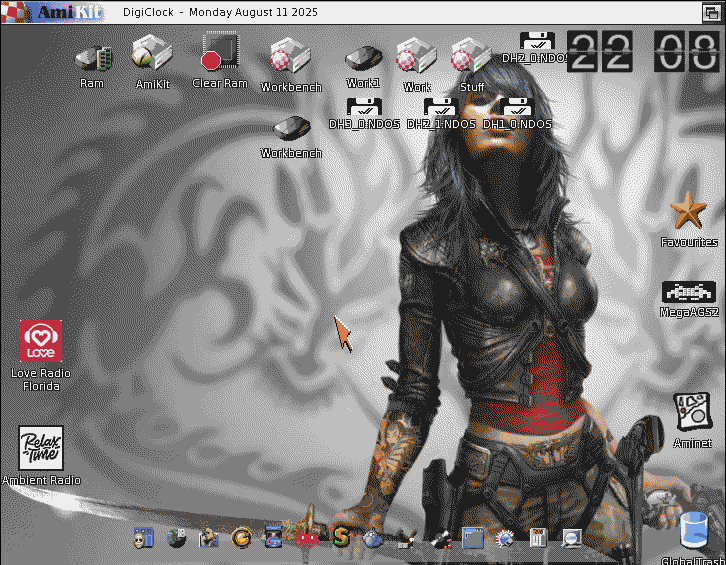Open the Workbench drawer icon with the boing ball

(x=290, y=56)
